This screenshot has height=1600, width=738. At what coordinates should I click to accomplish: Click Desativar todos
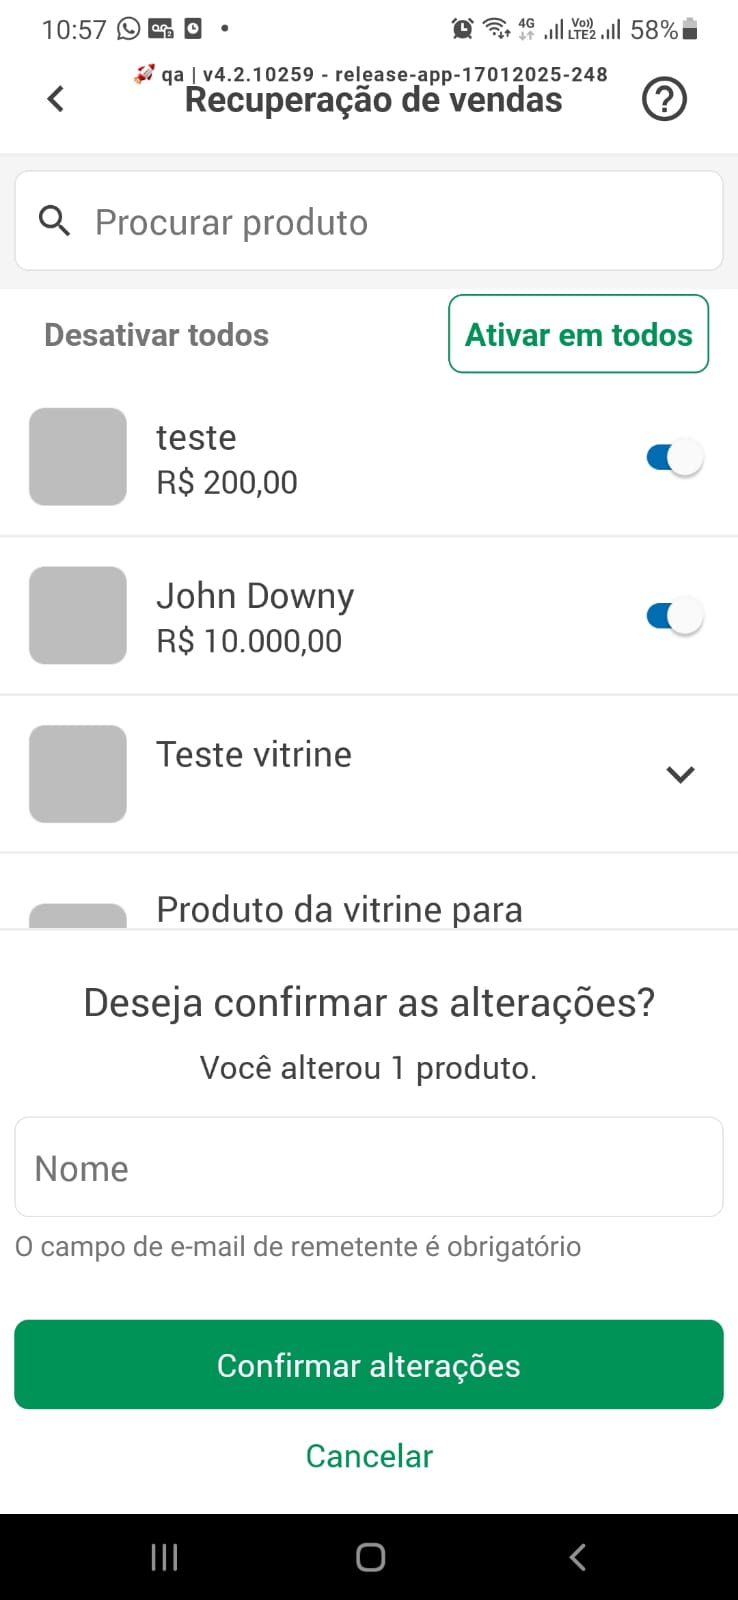157,335
